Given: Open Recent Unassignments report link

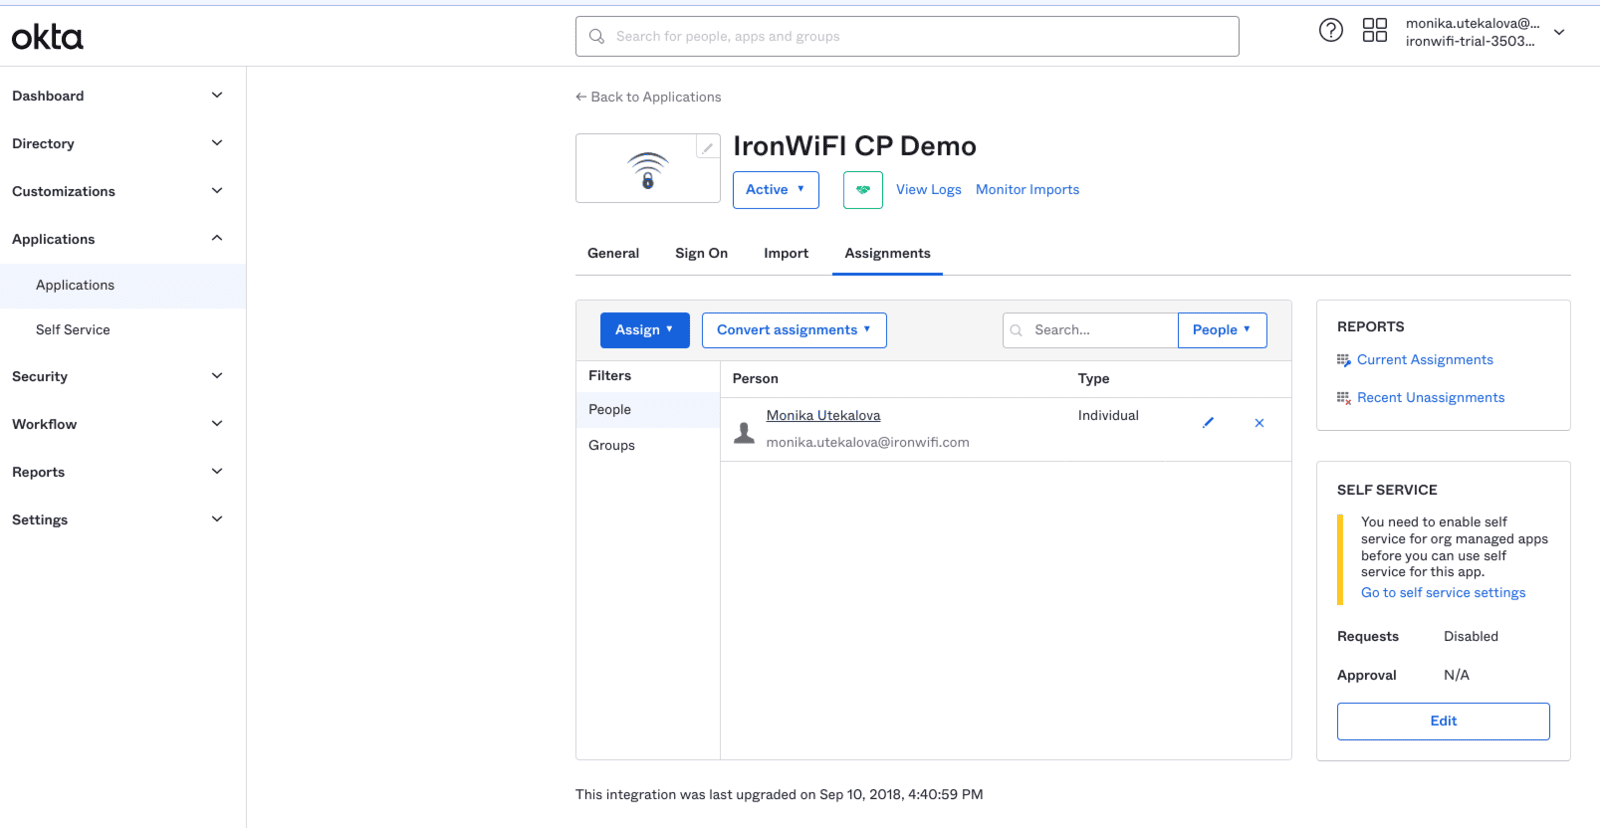Looking at the screenshot, I should [x=1430, y=398].
